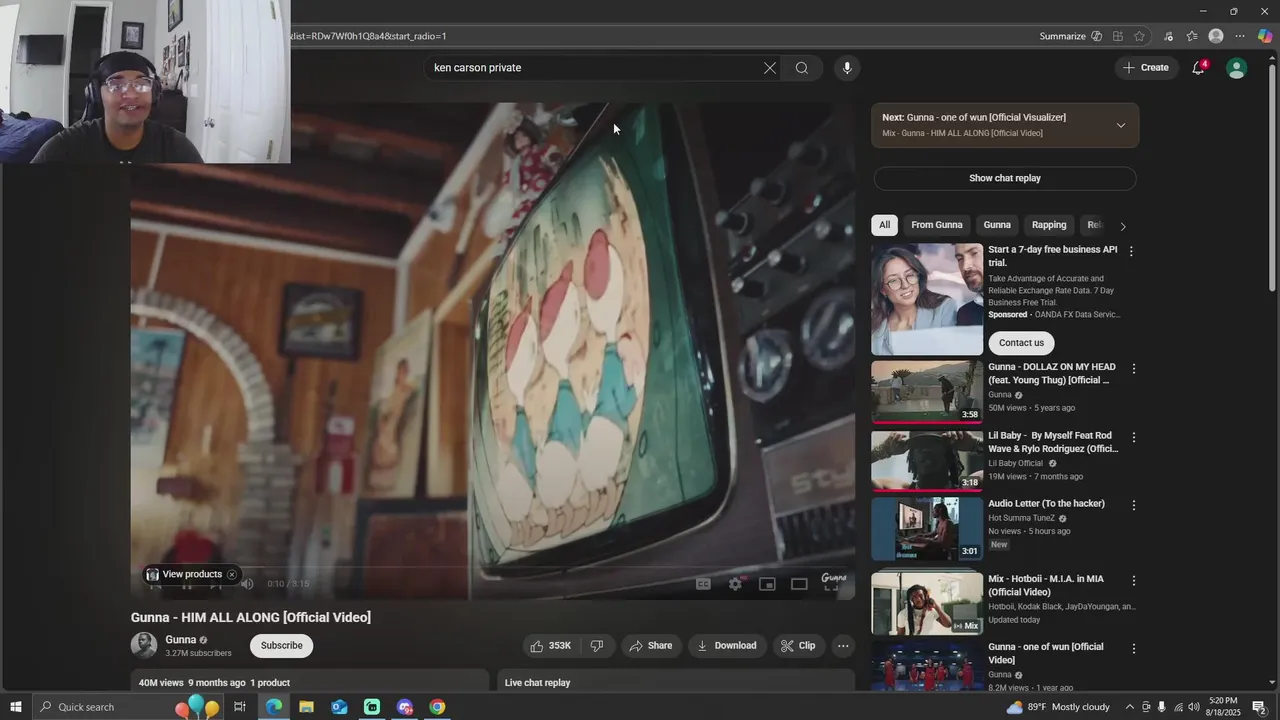Pause the playing video
Image resolution: width=1280 pixels, height=720 pixels.
point(186,586)
